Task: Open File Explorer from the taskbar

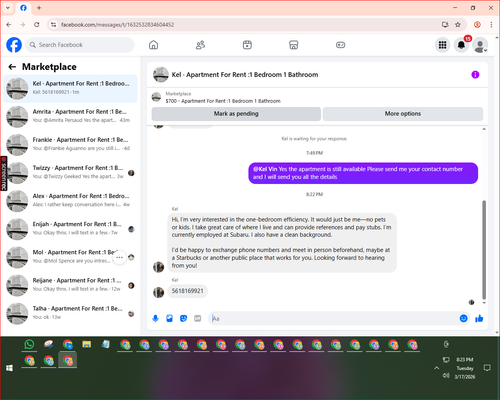Action: click(x=87, y=344)
